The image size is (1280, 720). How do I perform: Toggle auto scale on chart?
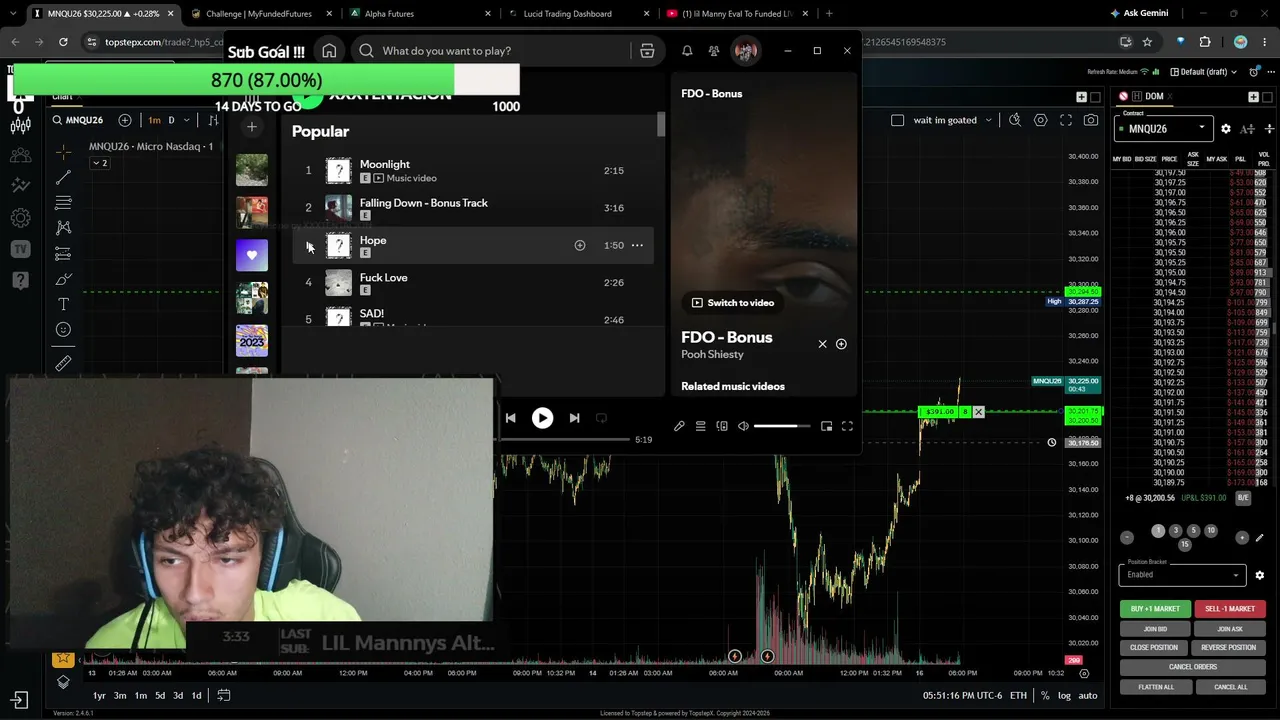[x=1088, y=695]
